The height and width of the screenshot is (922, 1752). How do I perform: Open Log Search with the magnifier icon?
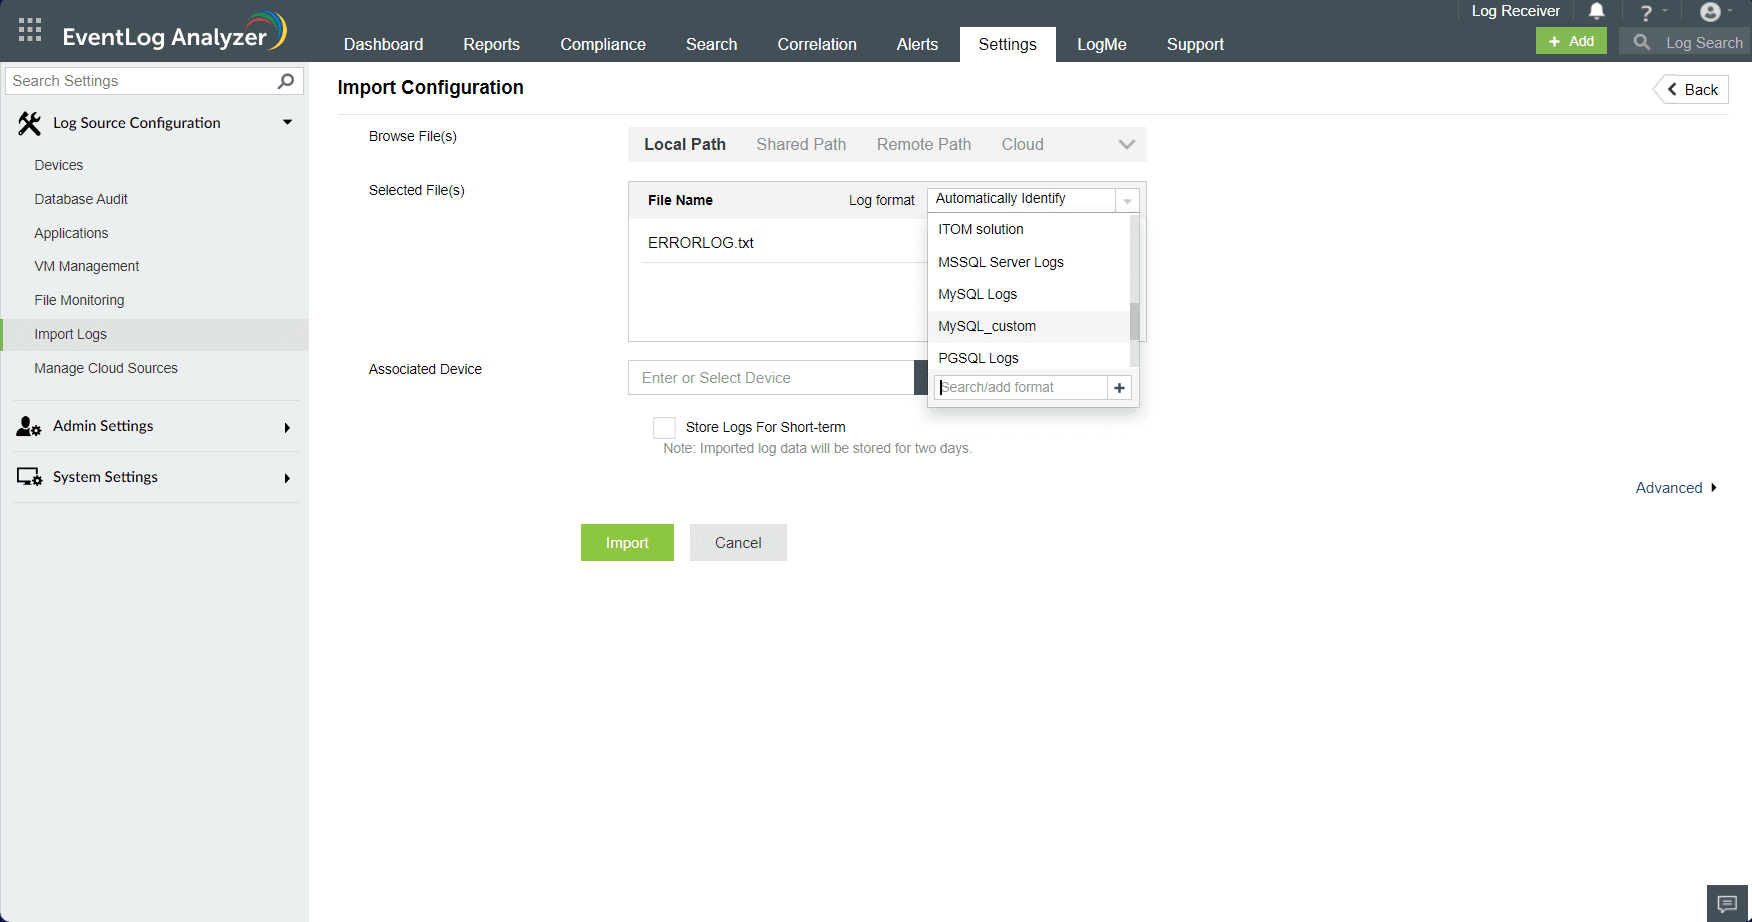[1641, 42]
